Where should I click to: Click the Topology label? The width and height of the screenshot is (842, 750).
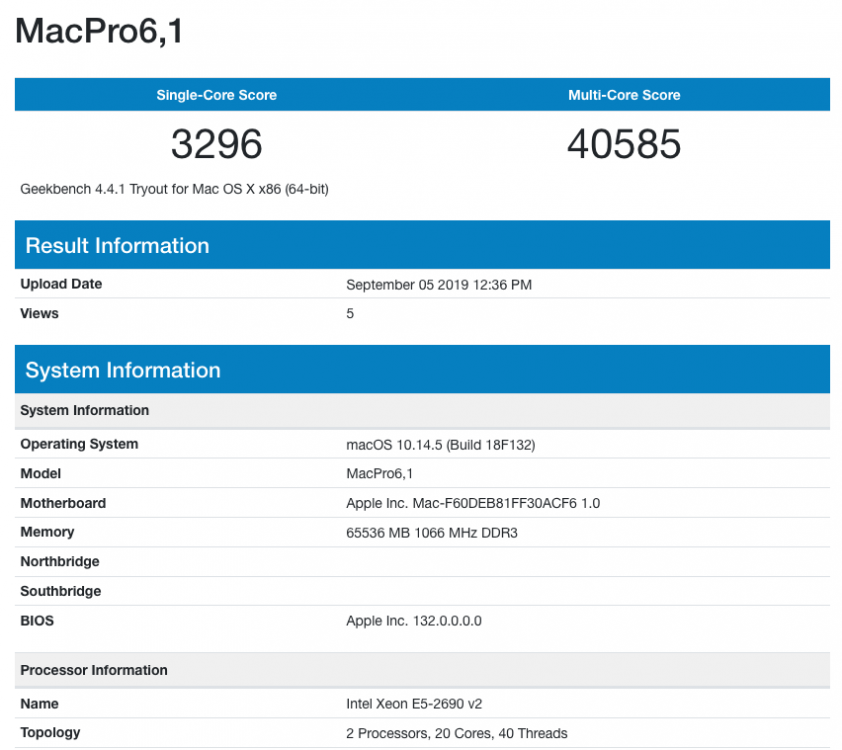pyautogui.click(x=50, y=733)
